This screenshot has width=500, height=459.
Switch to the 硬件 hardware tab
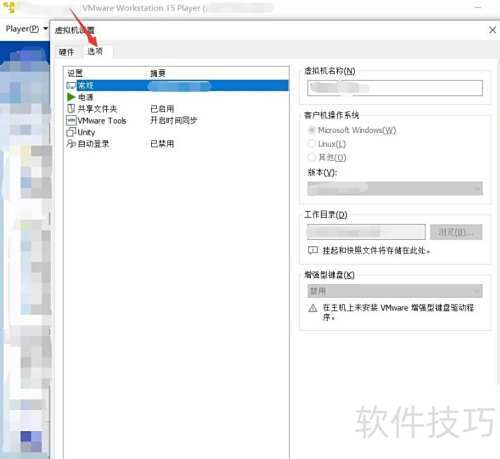(x=66, y=52)
